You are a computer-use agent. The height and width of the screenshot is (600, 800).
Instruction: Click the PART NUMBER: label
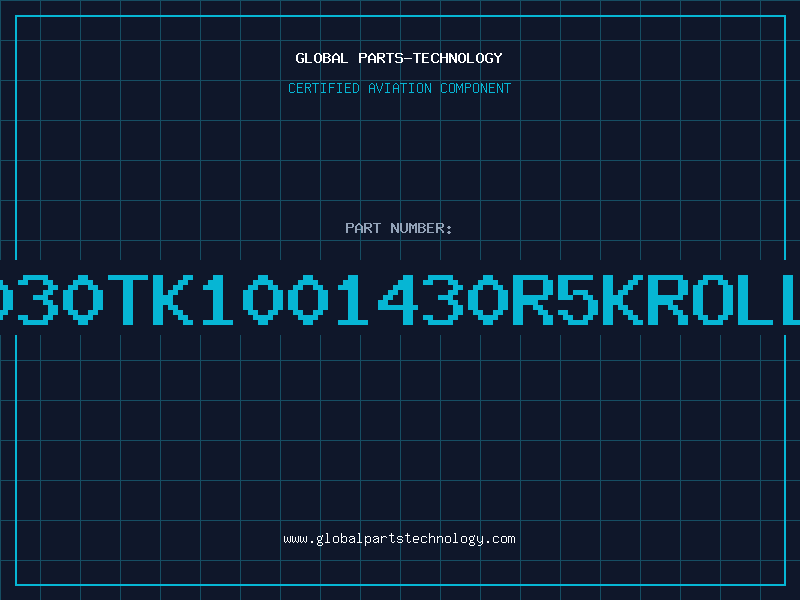point(399,228)
